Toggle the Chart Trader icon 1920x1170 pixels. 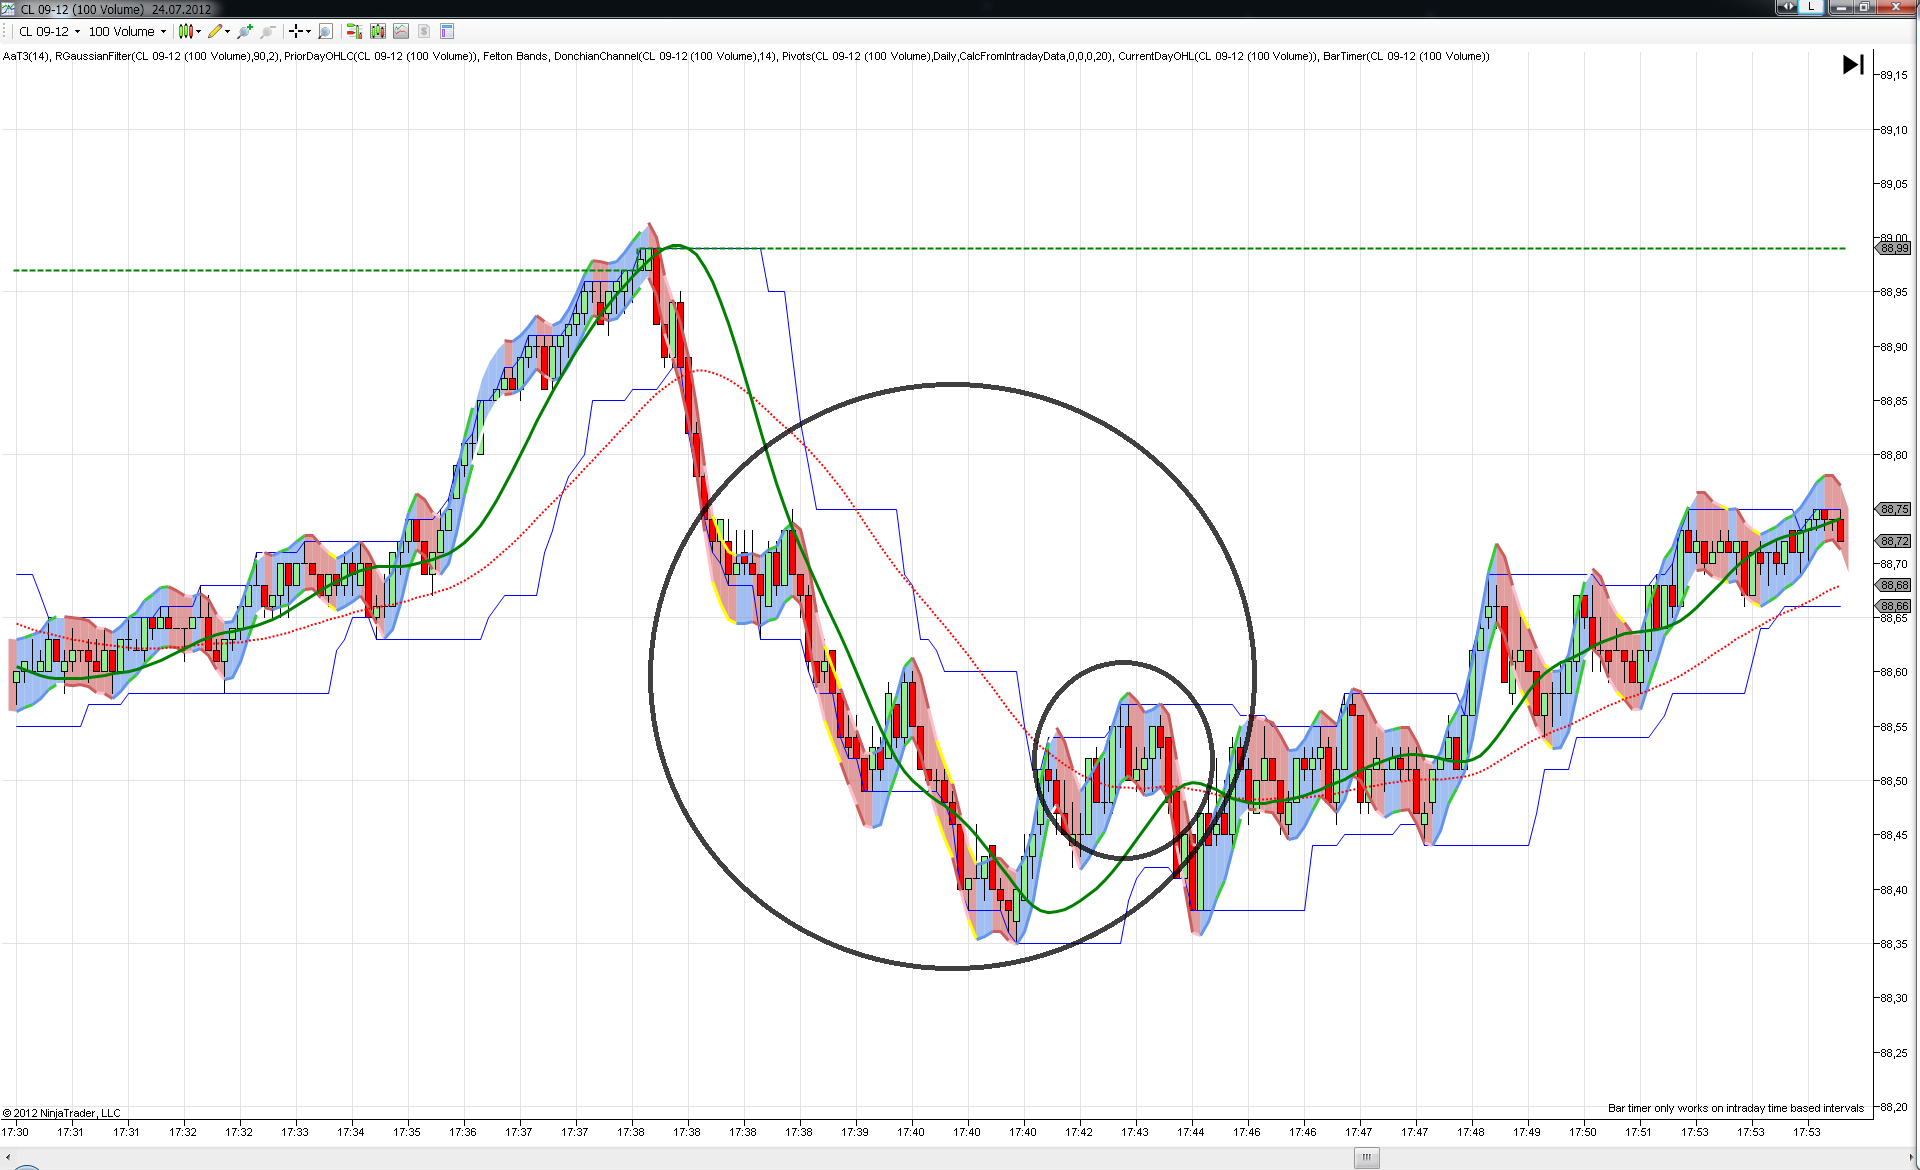point(354,32)
